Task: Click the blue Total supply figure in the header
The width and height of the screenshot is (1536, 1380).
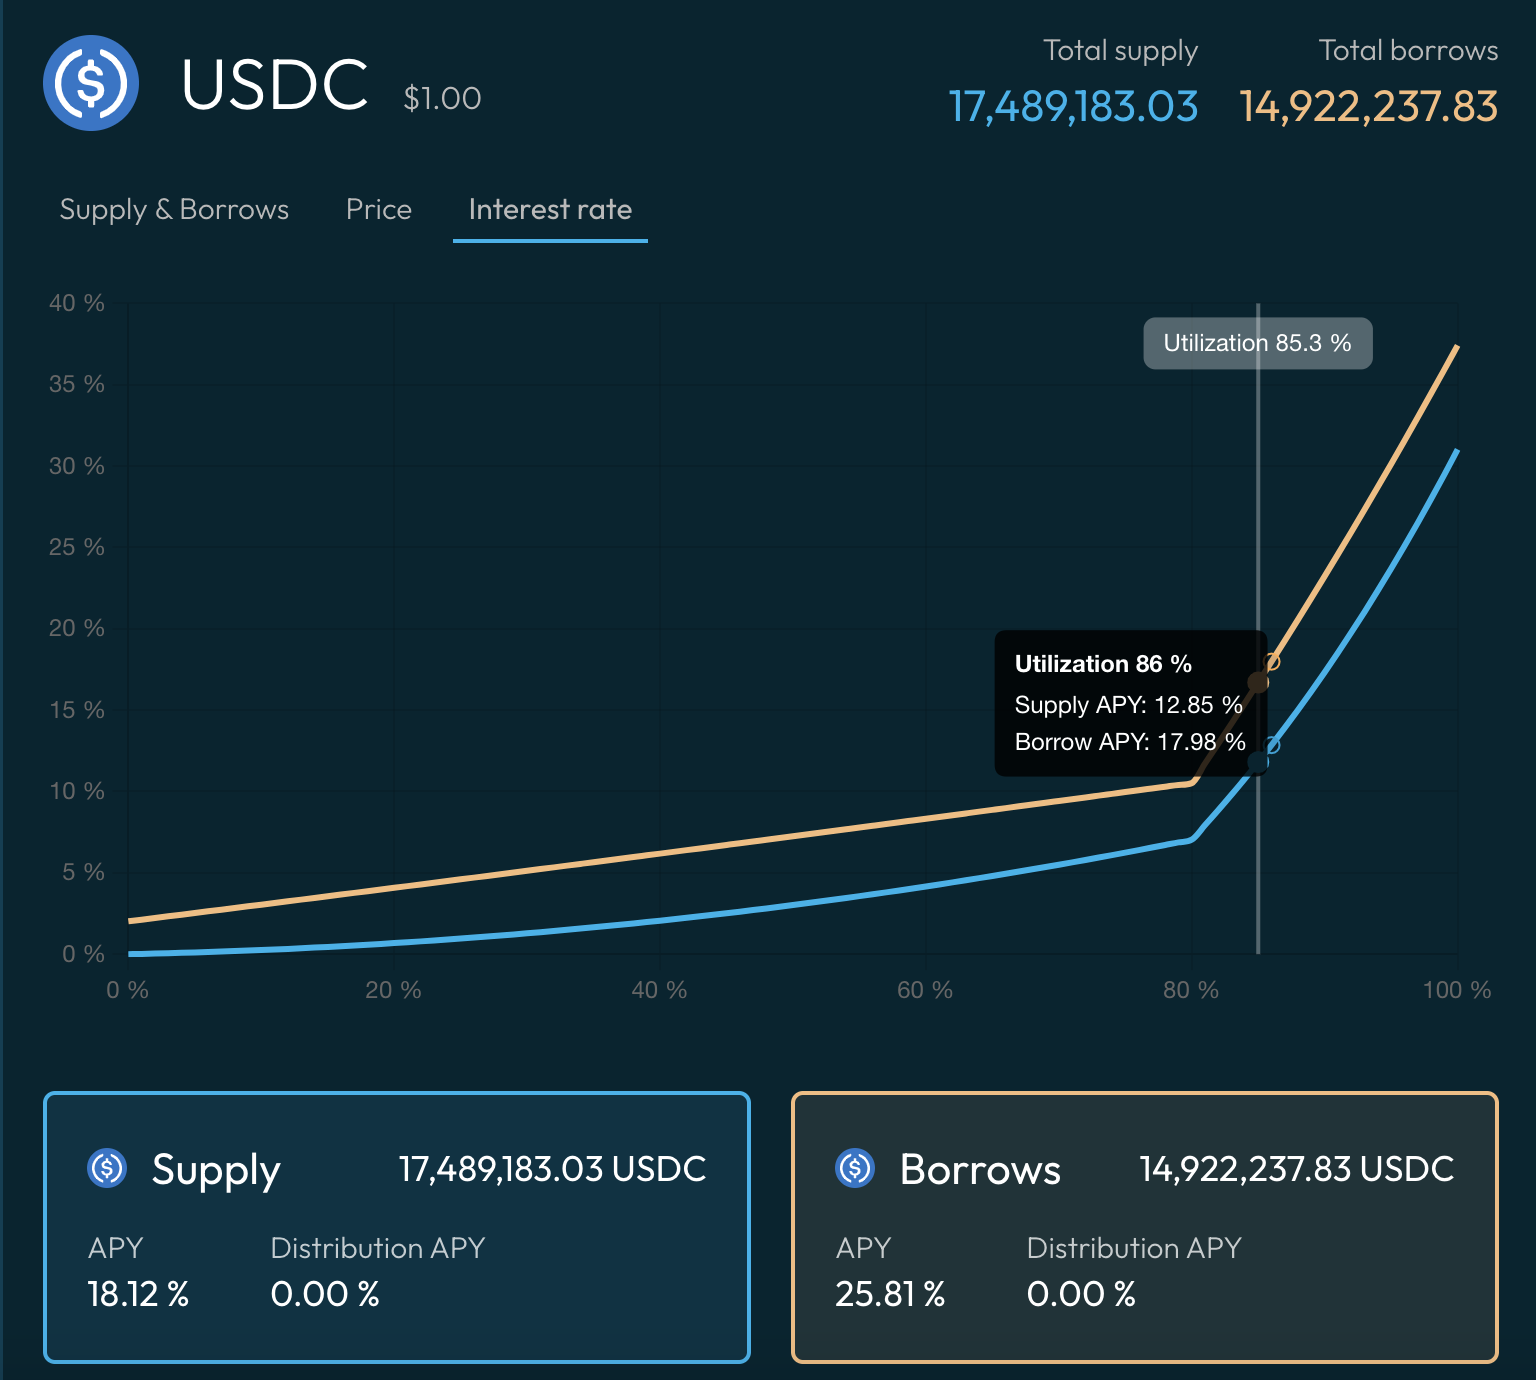Action: coord(1073,106)
